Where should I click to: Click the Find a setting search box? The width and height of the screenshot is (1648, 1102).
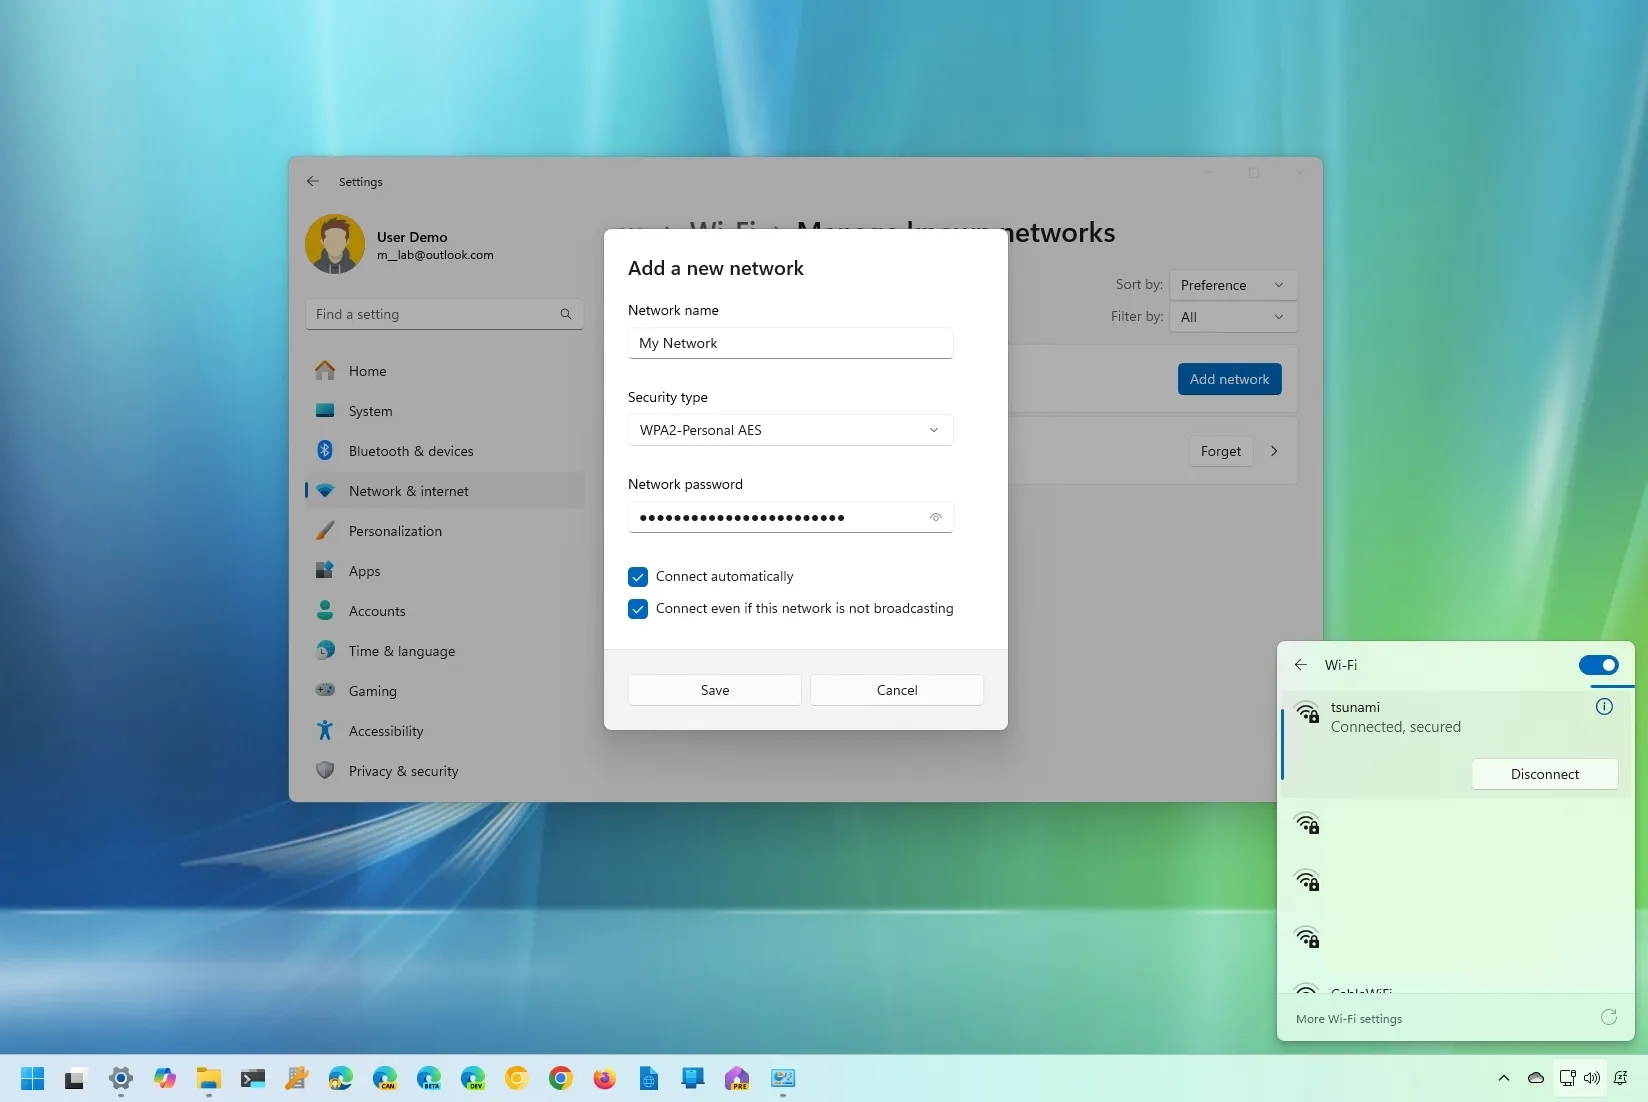click(x=445, y=314)
